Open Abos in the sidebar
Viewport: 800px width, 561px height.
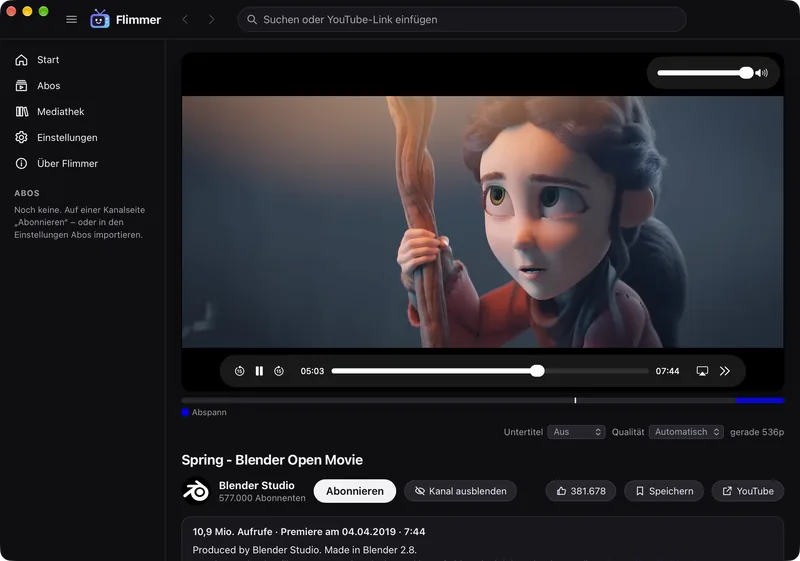(83, 86)
